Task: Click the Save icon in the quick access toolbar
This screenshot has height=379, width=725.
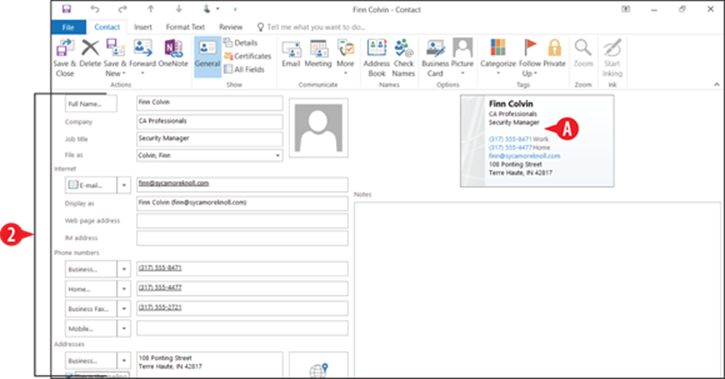Action: click(67, 9)
